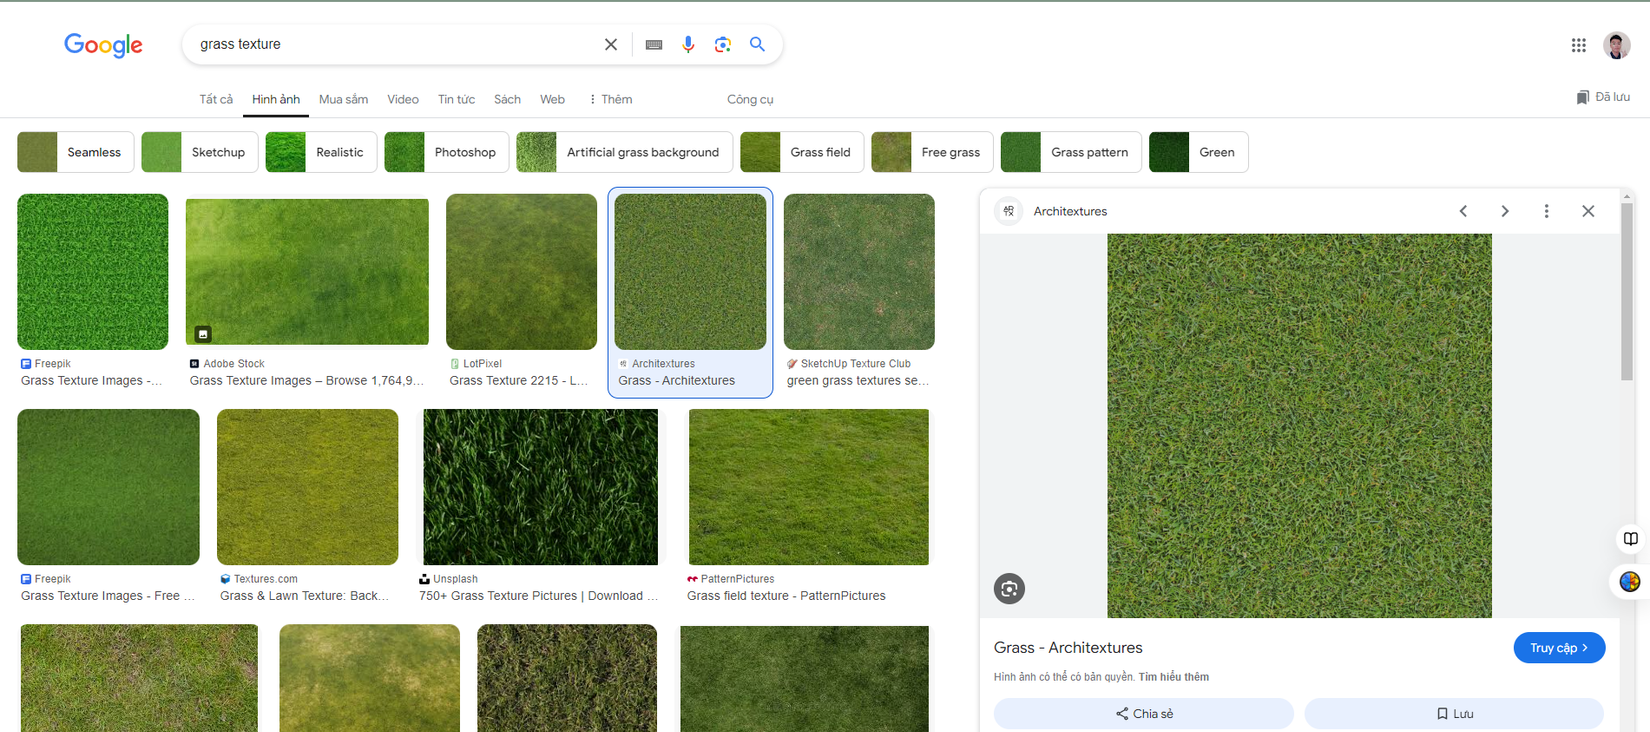Open the Unsplash grass texture thumbnail

pos(540,487)
